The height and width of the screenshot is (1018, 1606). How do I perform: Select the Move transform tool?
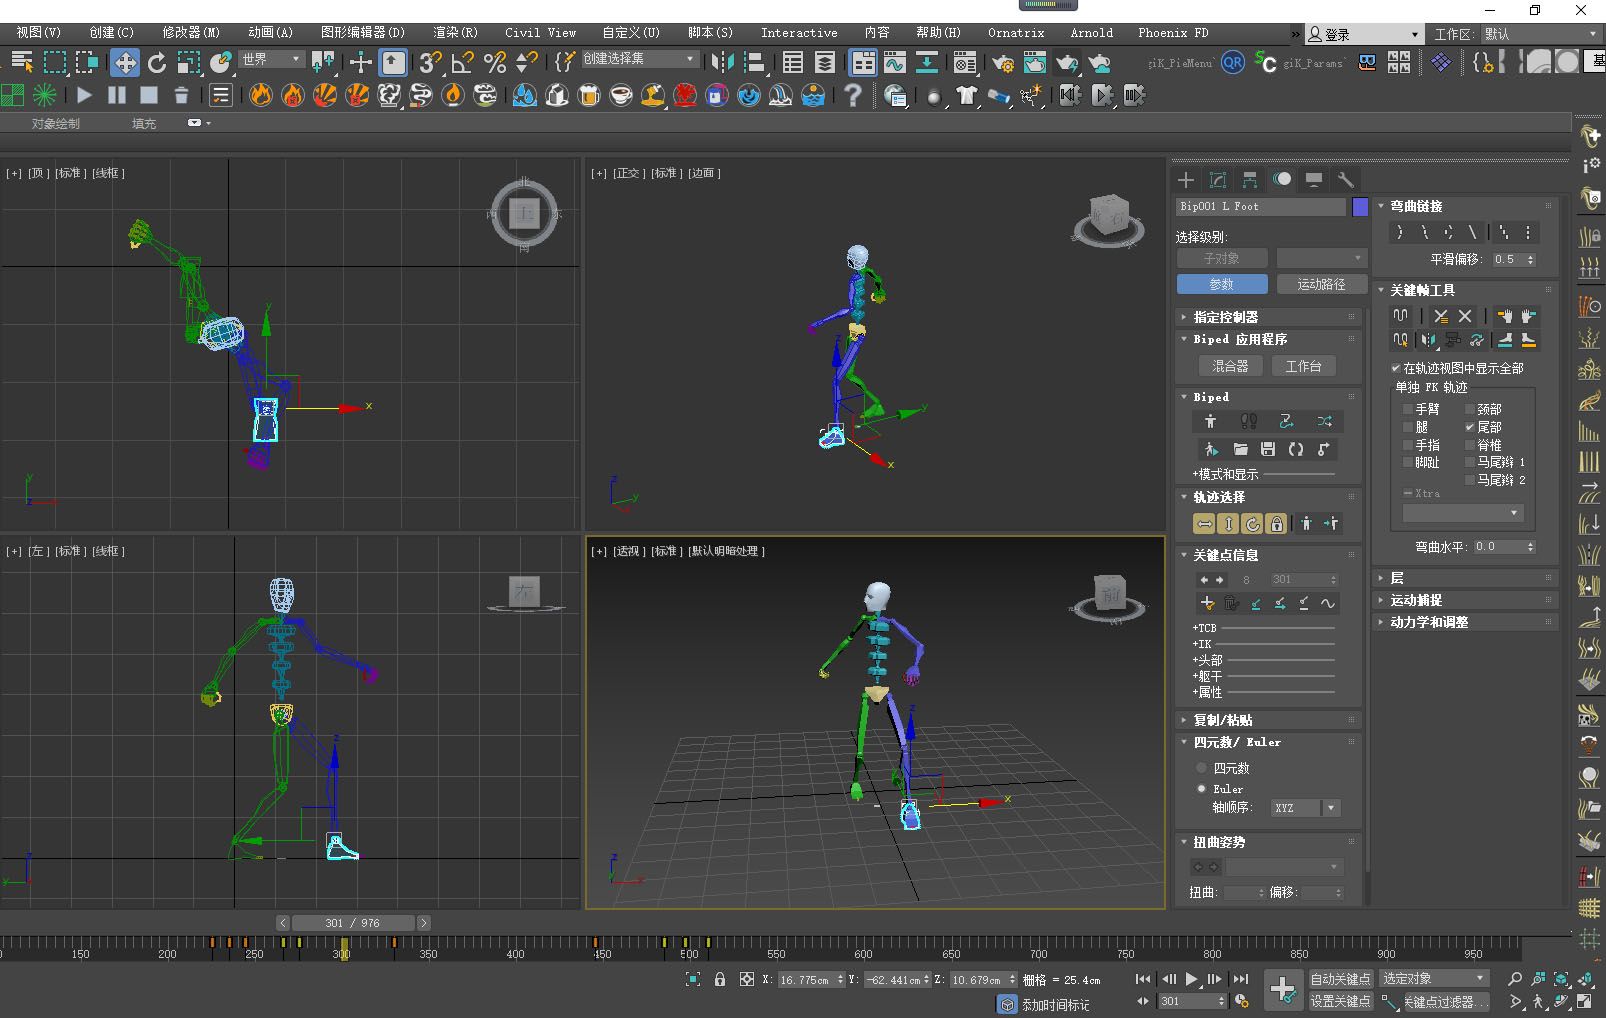125,63
